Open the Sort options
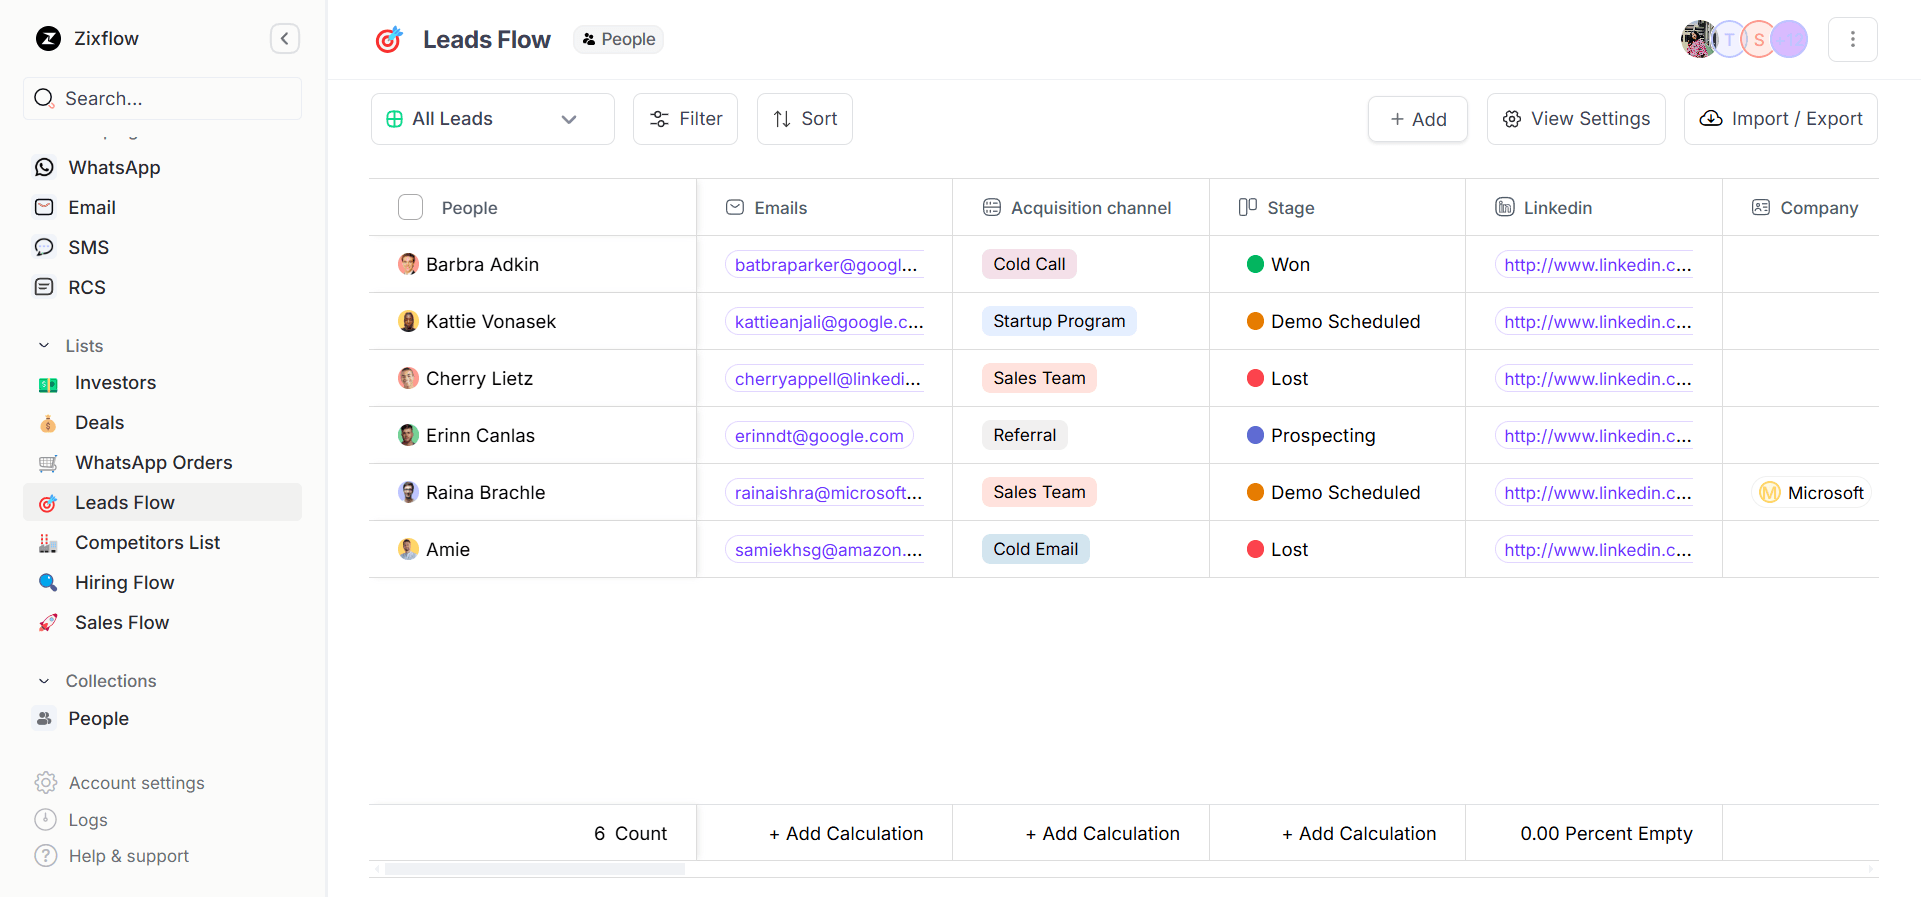 pyautogui.click(x=805, y=119)
